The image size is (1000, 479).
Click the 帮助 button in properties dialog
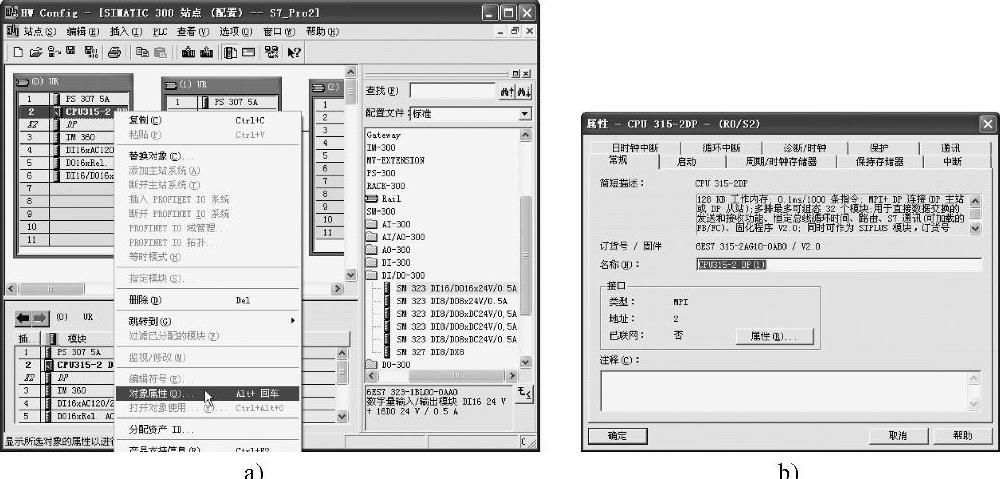[x=962, y=436]
